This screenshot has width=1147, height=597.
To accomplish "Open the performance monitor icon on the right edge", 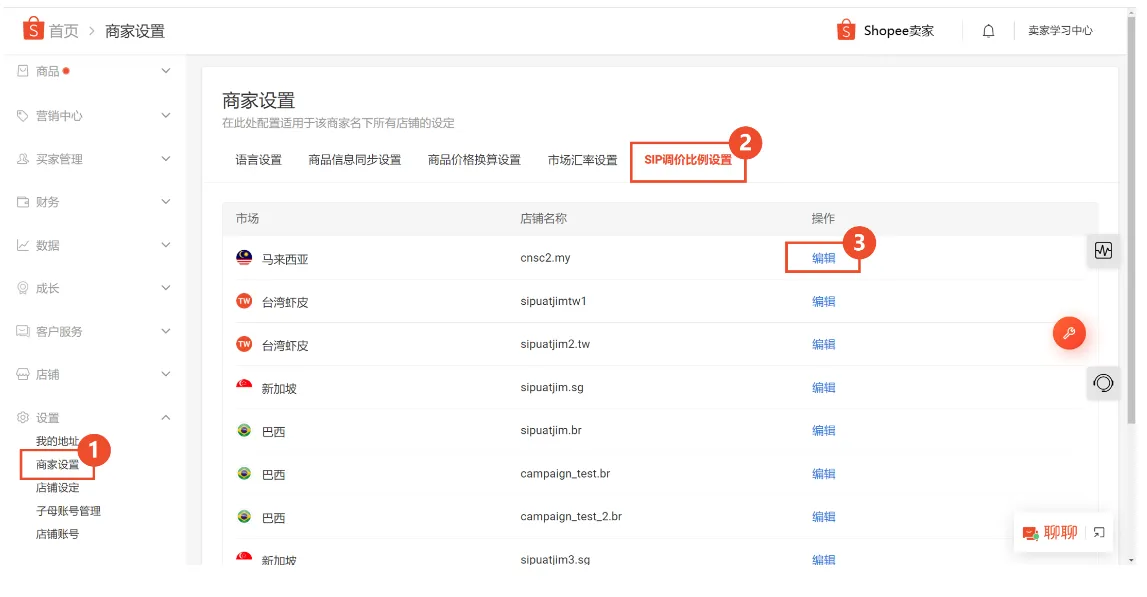I will tap(1103, 251).
